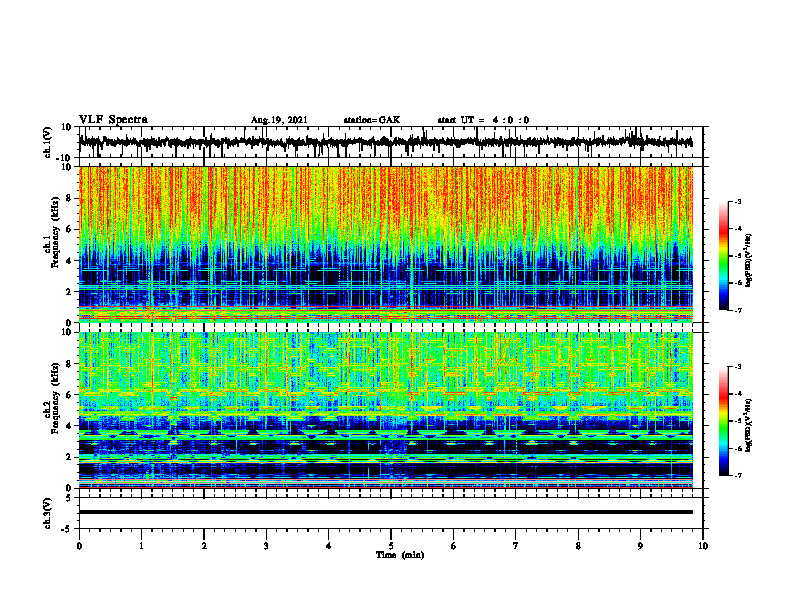Click the "-7" label on ch.2 color bar

click(x=737, y=475)
